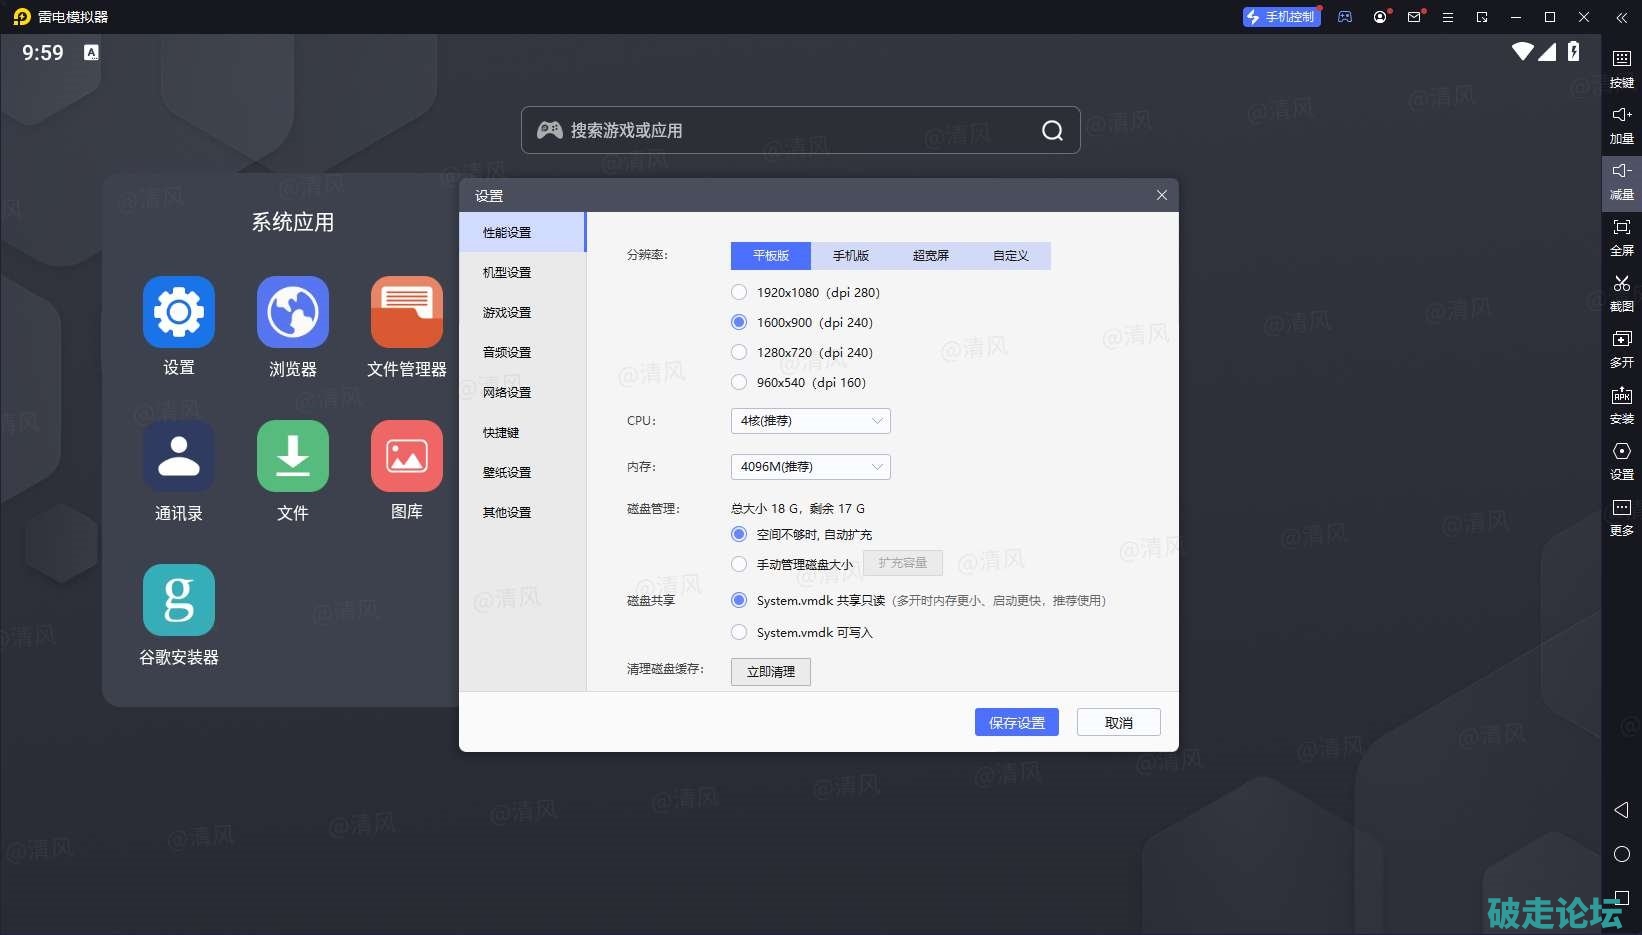Select the 1920x1080 (dpi 280) resolution
The image size is (1642, 935).
coord(739,293)
